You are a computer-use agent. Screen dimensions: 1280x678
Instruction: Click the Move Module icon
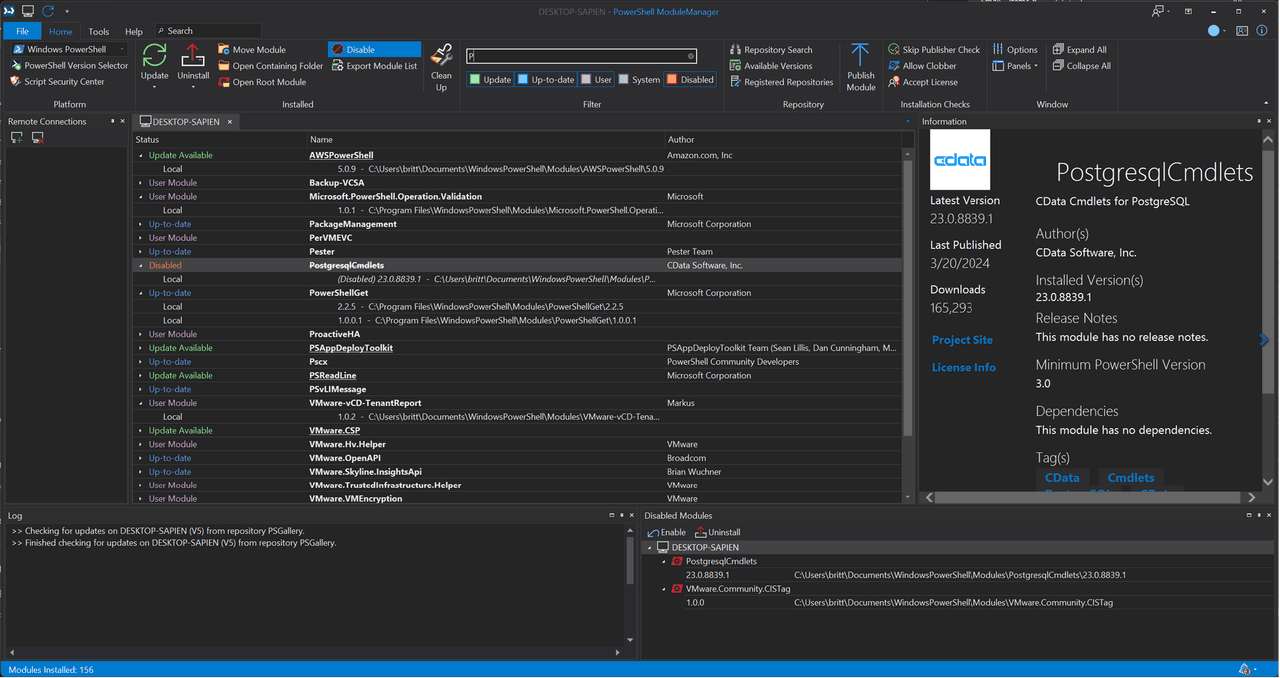[224, 49]
